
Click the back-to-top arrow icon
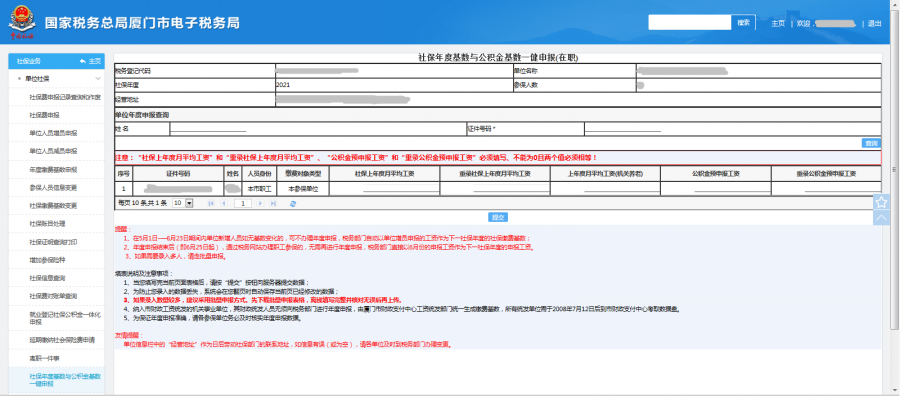(882, 218)
